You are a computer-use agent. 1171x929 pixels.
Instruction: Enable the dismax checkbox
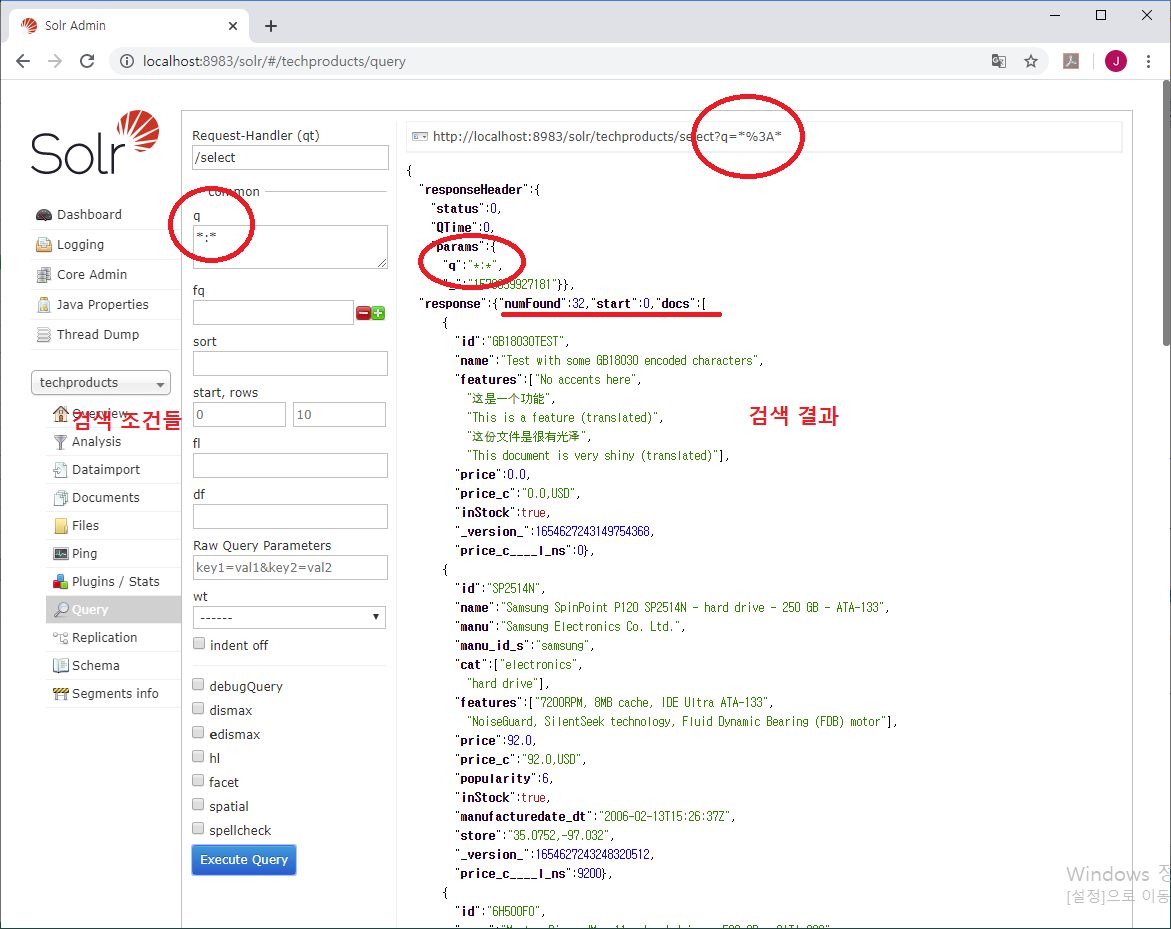(198, 709)
